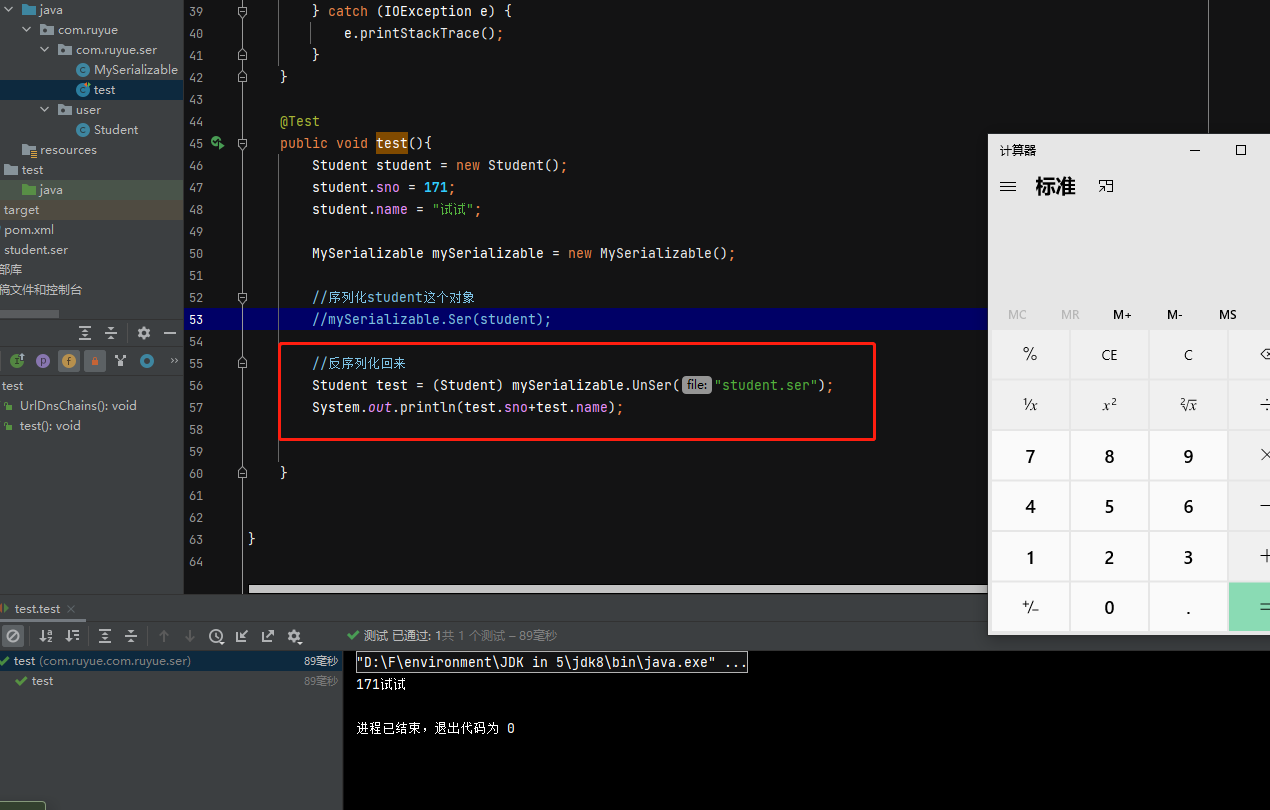The width and height of the screenshot is (1270, 810).
Task: Select UrlDnsChains() method in Structure list
Action: click(77, 405)
